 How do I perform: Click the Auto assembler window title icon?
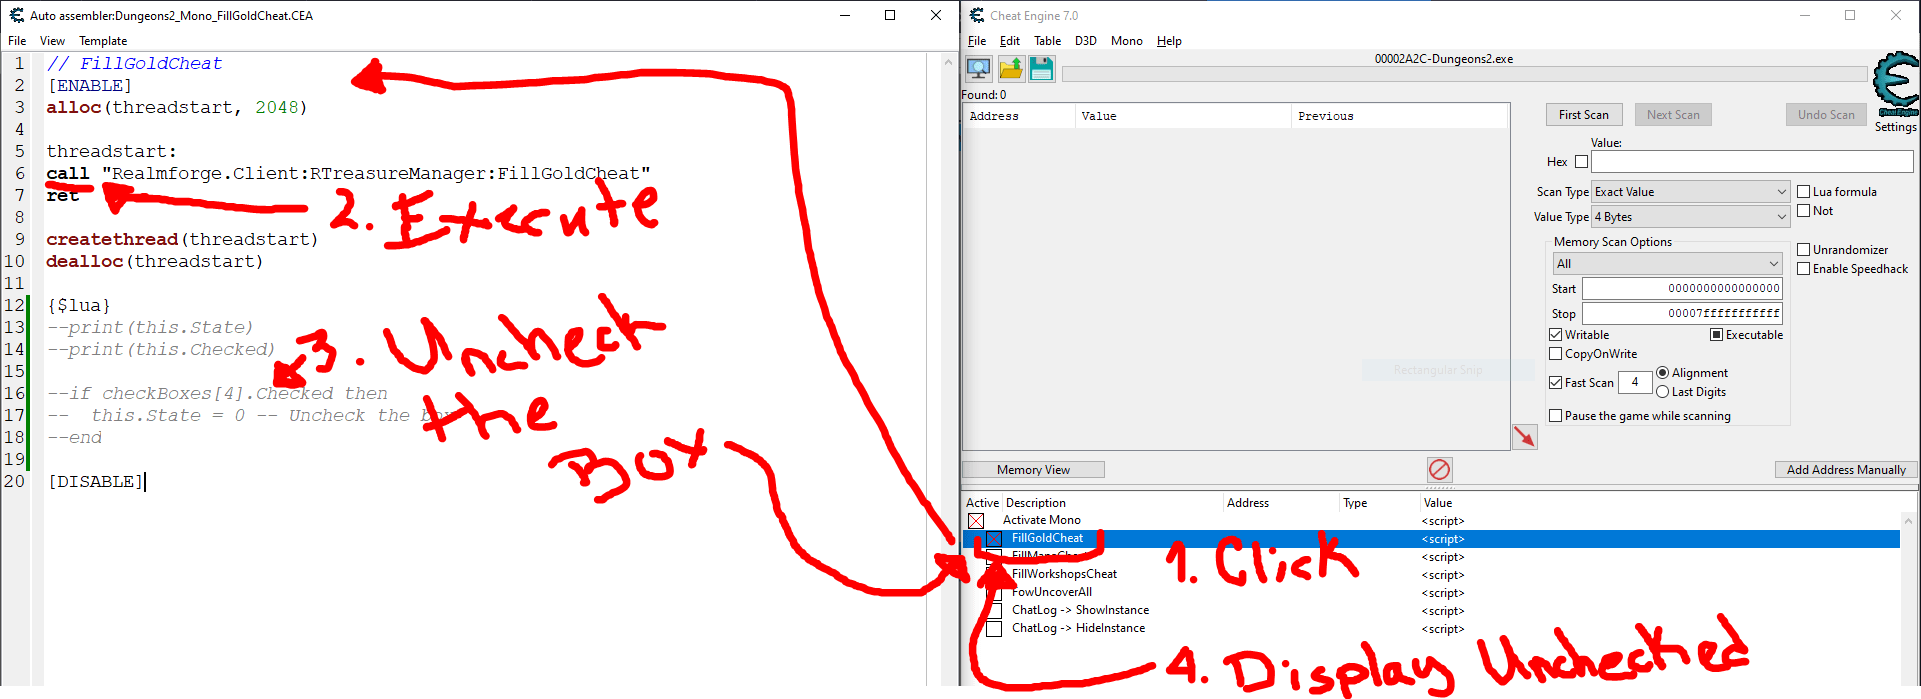click(16, 15)
